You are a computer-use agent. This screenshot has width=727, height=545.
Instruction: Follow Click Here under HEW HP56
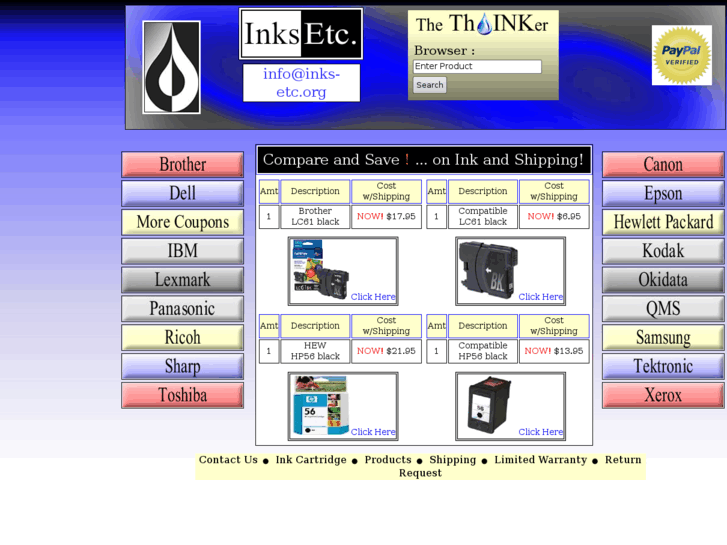point(373,432)
